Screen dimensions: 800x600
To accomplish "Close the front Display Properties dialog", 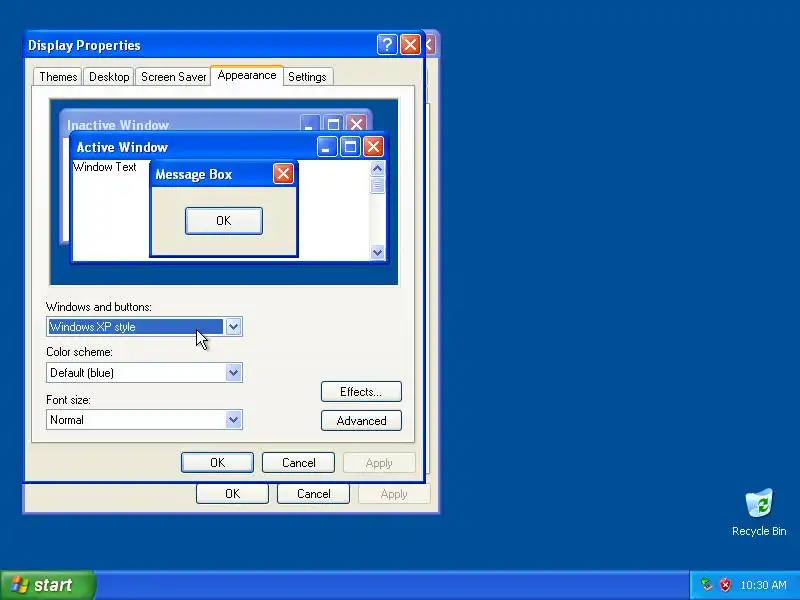I will click(x=410, y=45).
